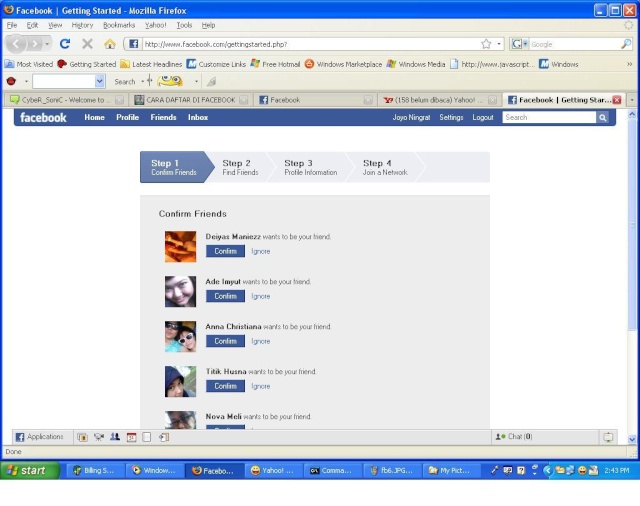The width and height of the screenshot is (640, 506).
Task: Click Titik Husna profile picture
Action: (180, 381)
